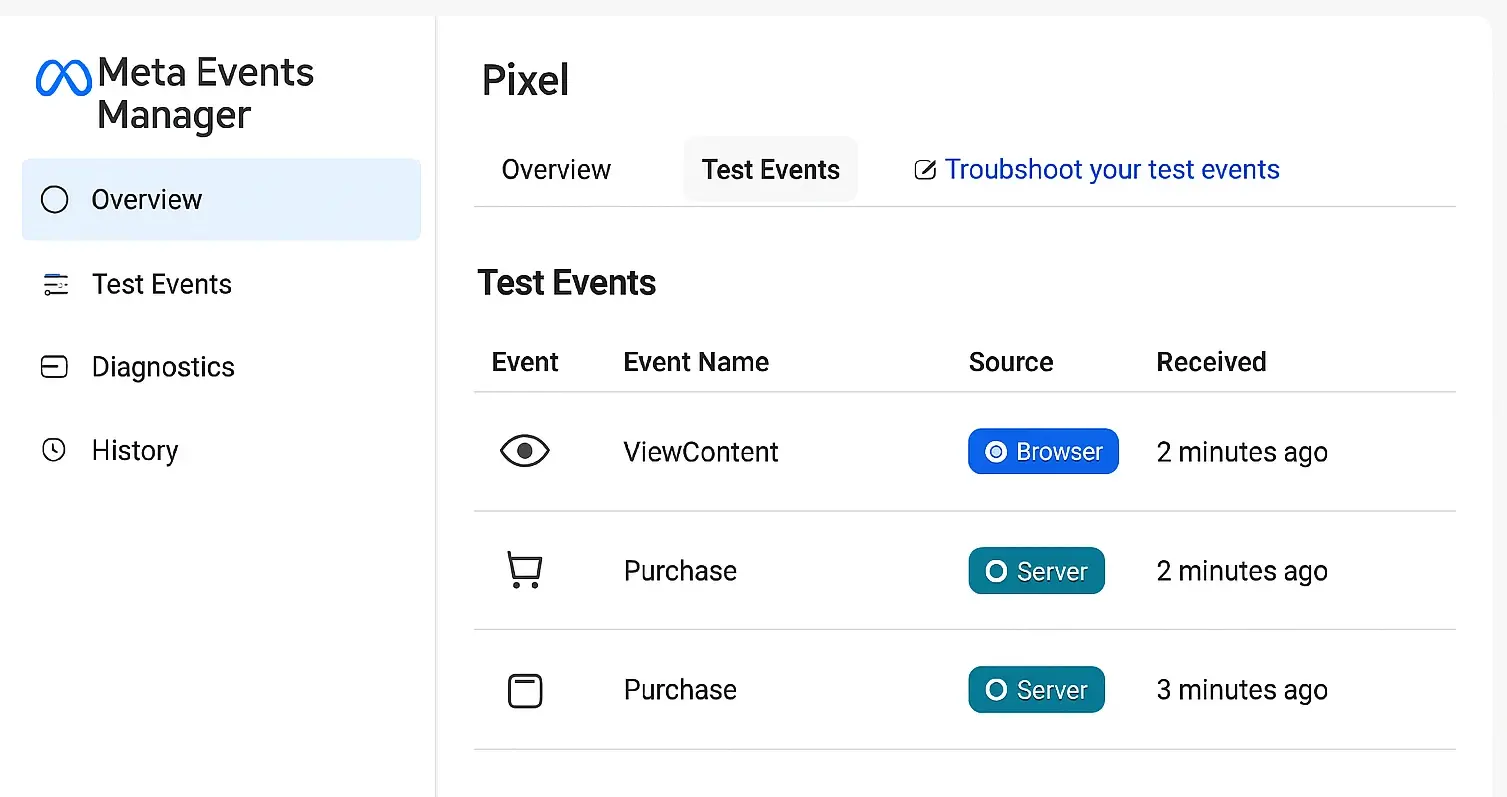Click the sliders icon beside sidebar Test Events

(55, 285)
